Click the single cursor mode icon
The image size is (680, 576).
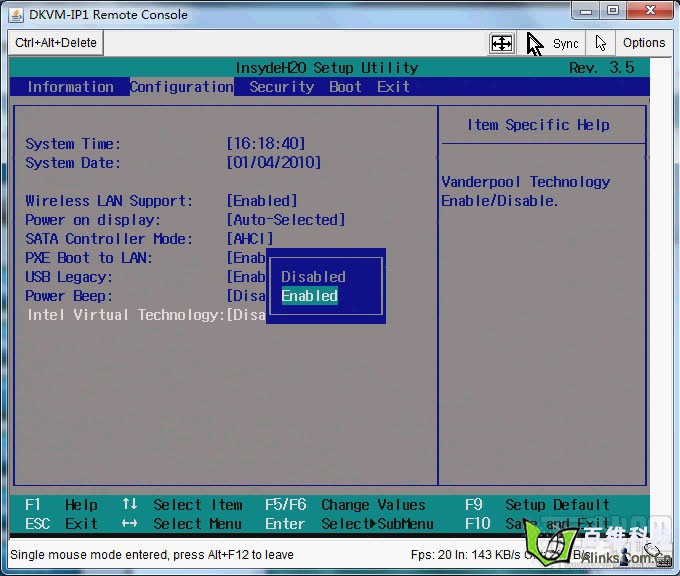(600, 43)
